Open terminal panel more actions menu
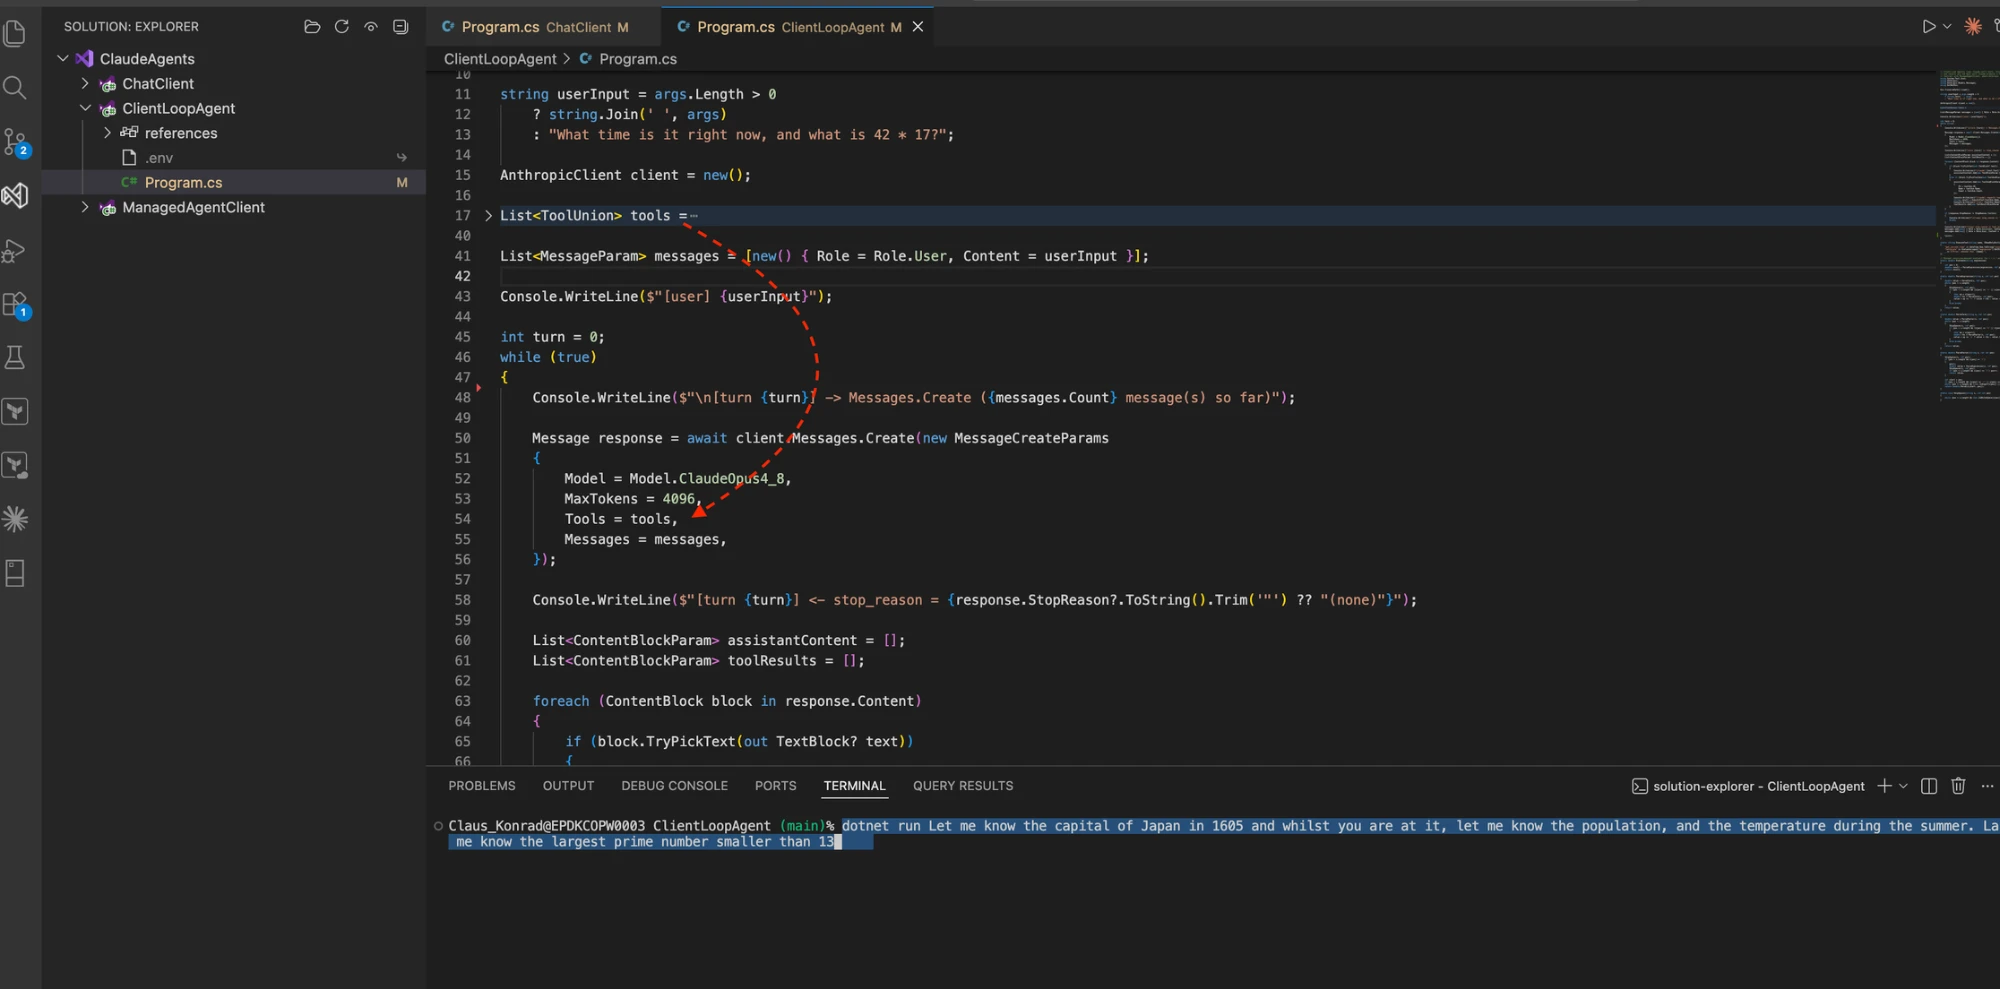This screenshot has height=989, width=2000. tap(1987, 786)
